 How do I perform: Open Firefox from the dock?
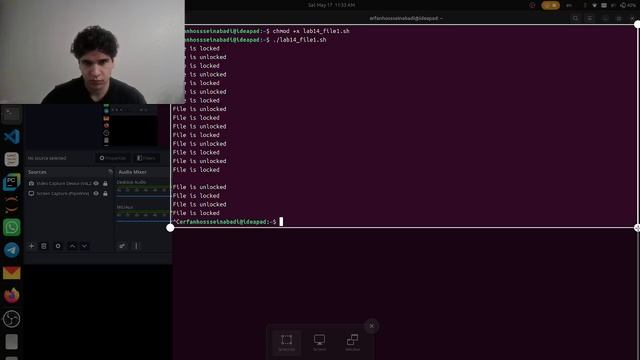click(x=11, y=296)
